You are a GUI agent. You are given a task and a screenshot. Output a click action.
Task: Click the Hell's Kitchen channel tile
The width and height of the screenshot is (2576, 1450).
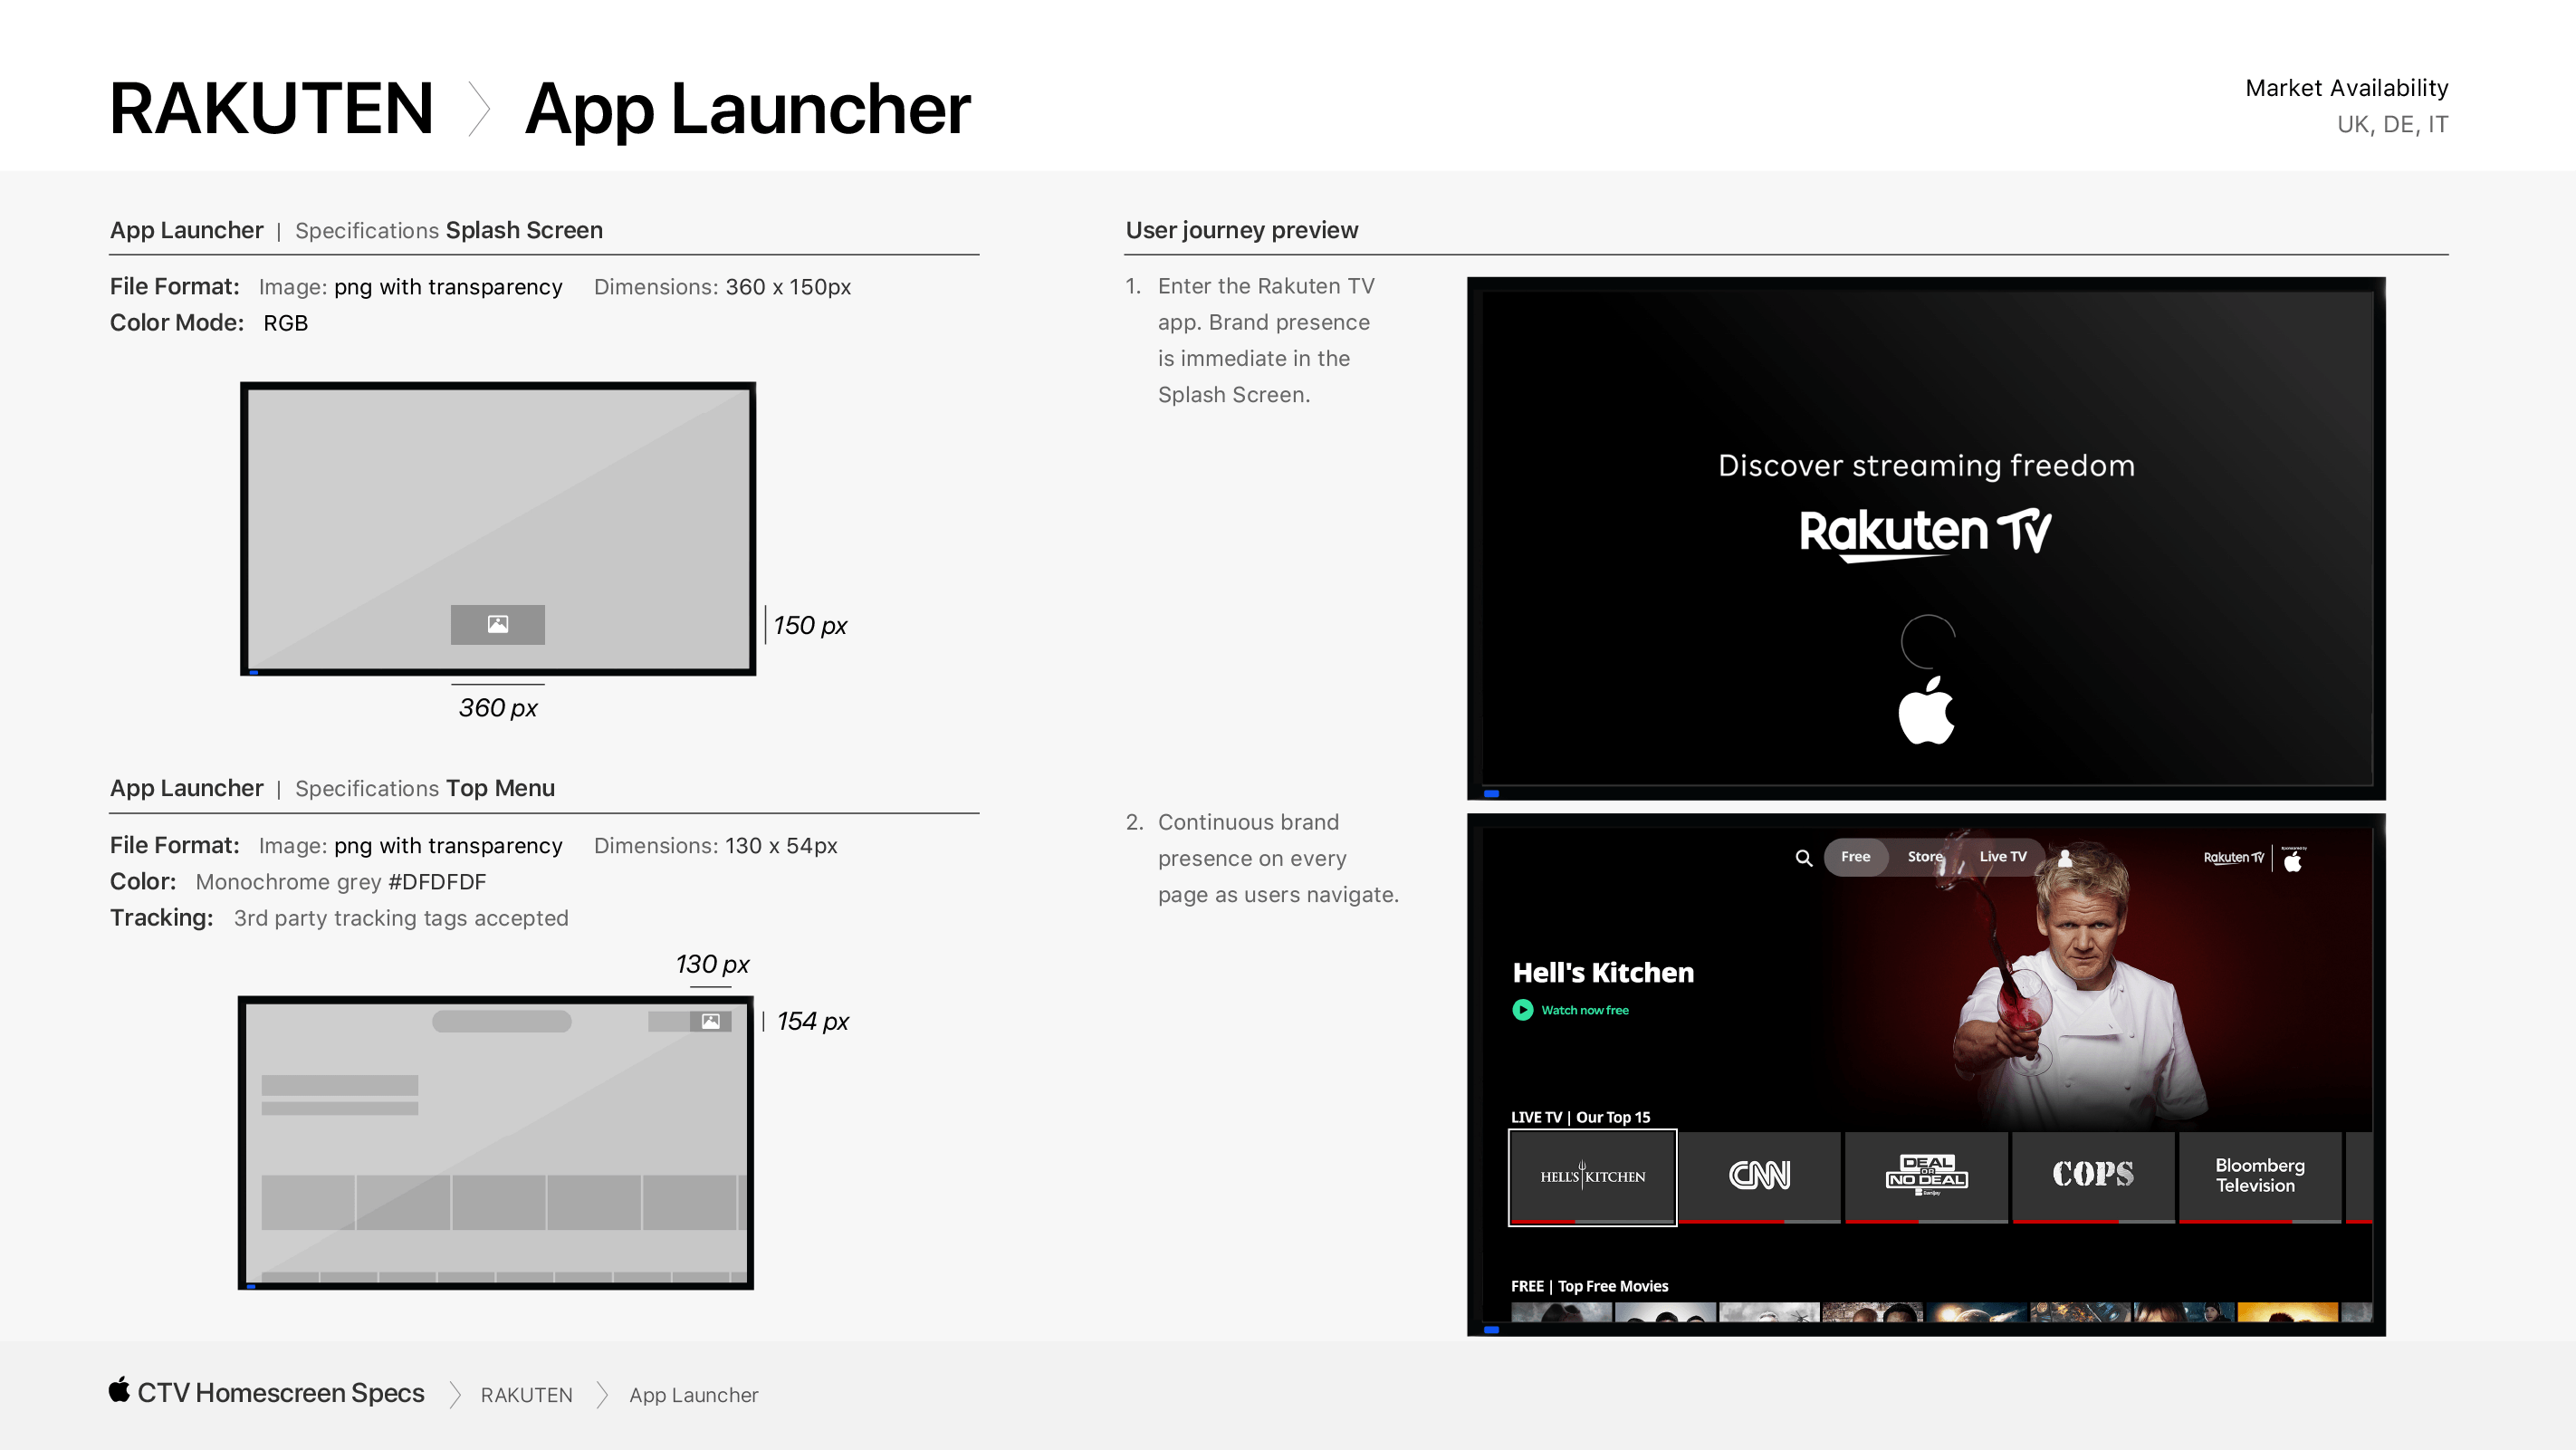pyautogui.click(x=1592, y=1177)
